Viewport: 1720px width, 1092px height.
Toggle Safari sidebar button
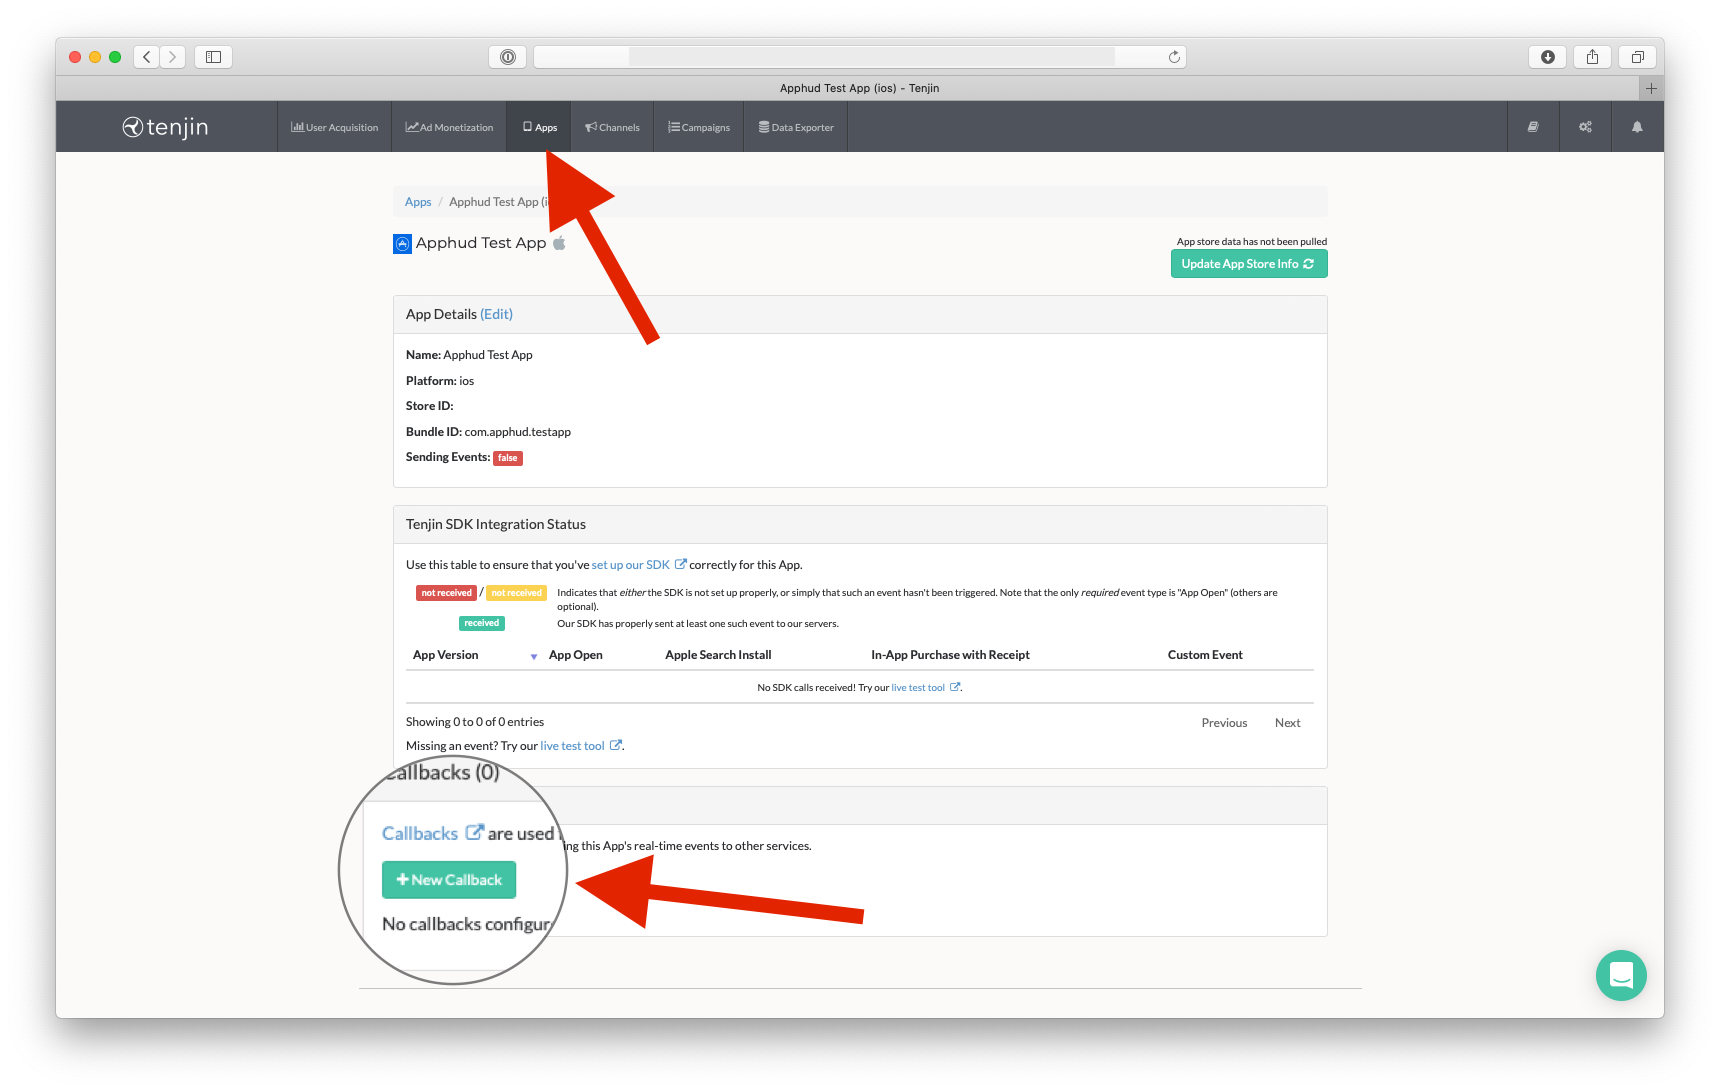[213, 57]
